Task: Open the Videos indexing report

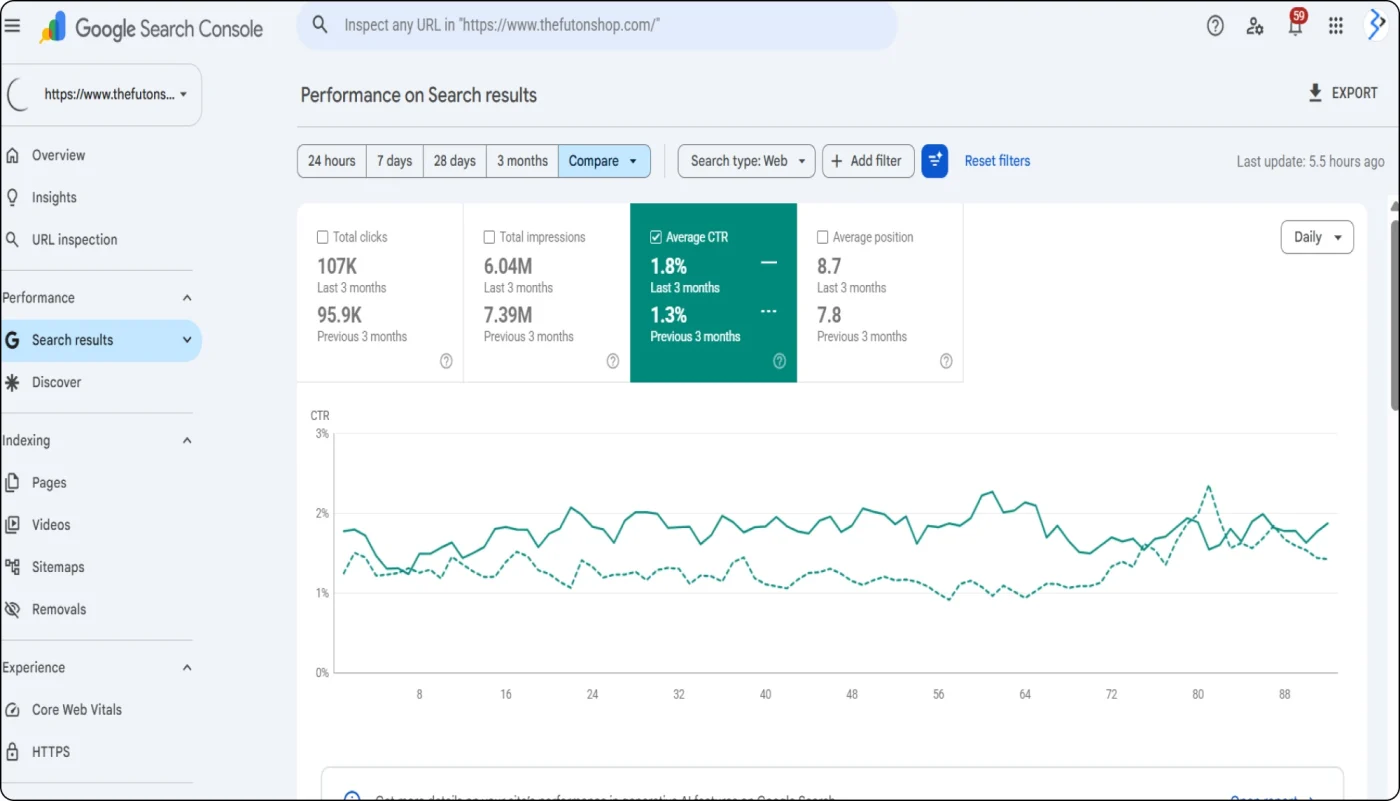Action: [x=51, y=524]
